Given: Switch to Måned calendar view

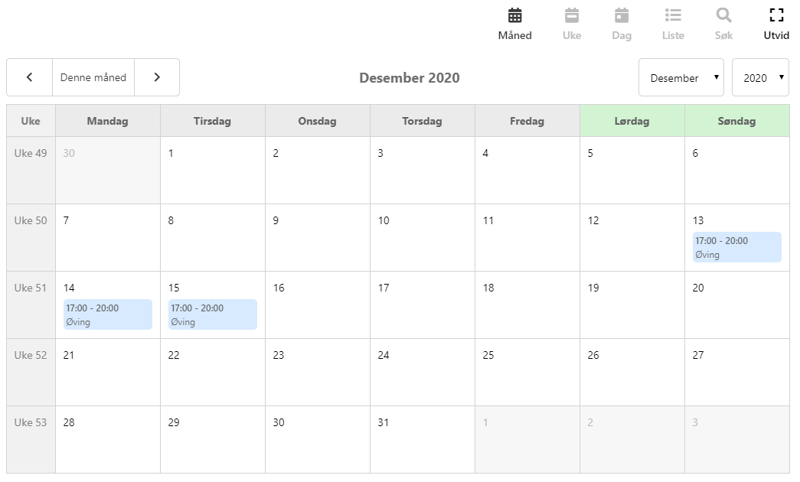Looking at the screenshot, I should coord(515,24).
